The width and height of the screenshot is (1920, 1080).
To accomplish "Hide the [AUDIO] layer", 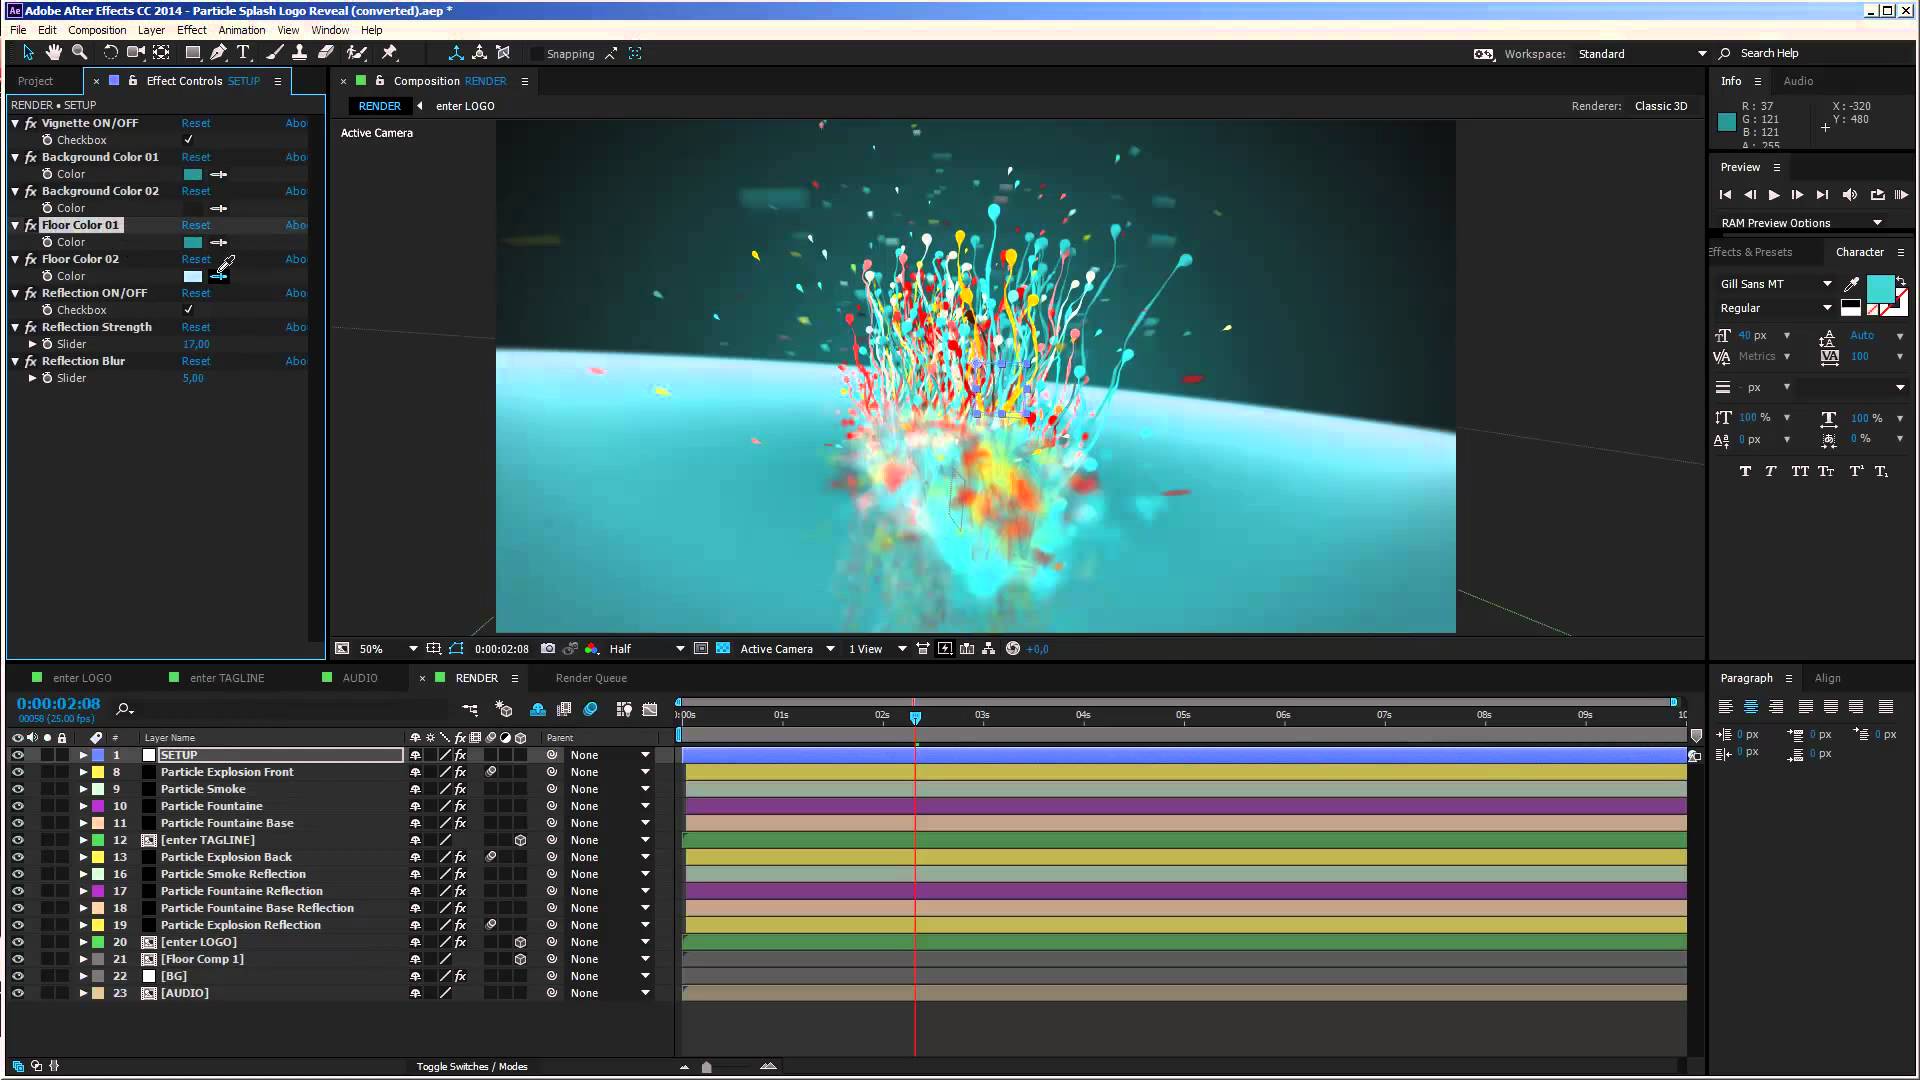I will [x=18, y=993].
